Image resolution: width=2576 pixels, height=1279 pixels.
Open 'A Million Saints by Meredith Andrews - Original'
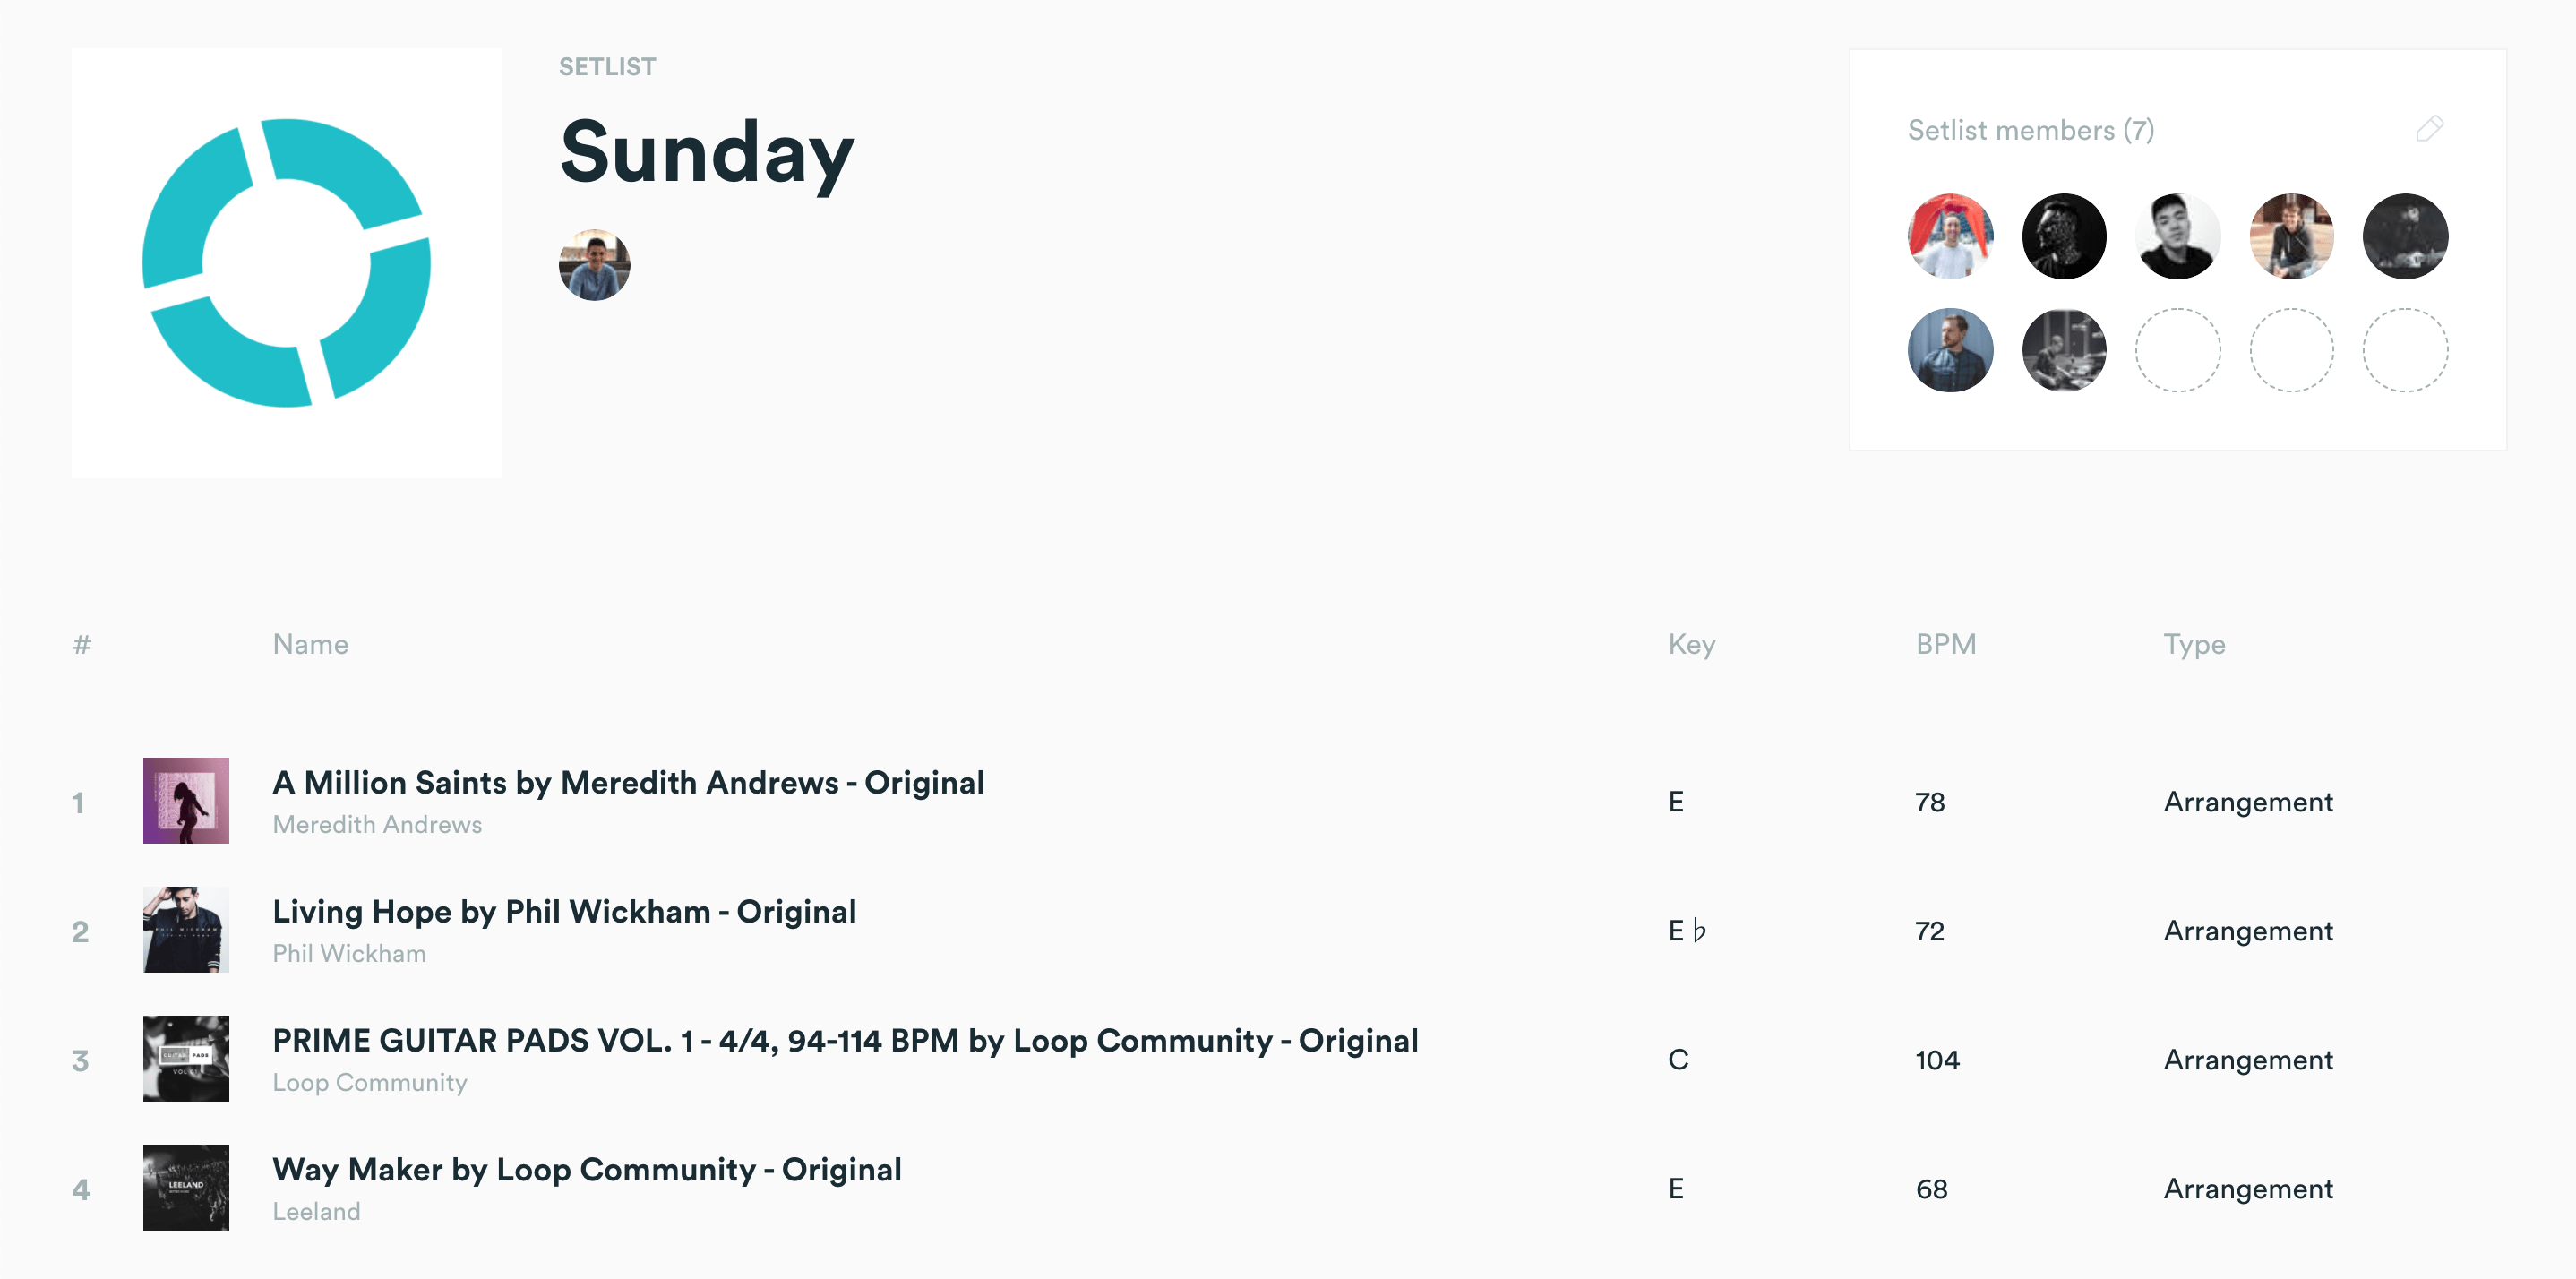(628, 783)
